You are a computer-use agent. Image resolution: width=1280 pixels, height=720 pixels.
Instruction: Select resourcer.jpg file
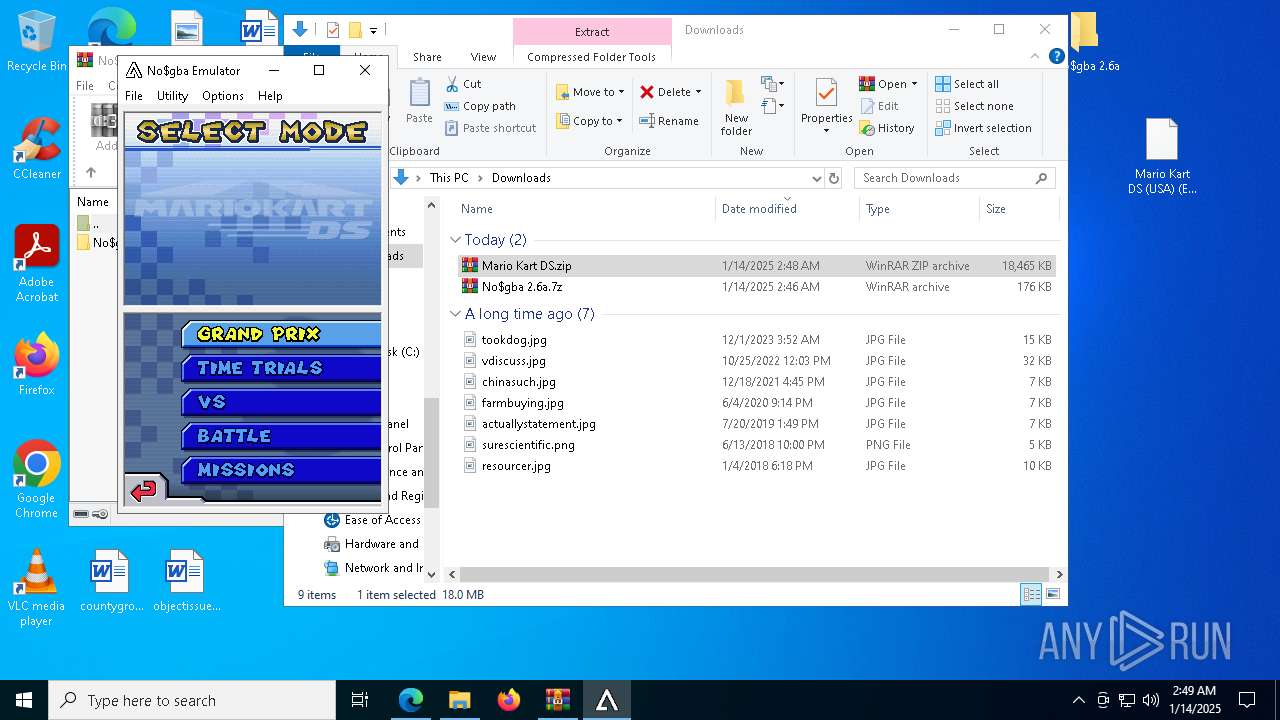pos(756,466)
